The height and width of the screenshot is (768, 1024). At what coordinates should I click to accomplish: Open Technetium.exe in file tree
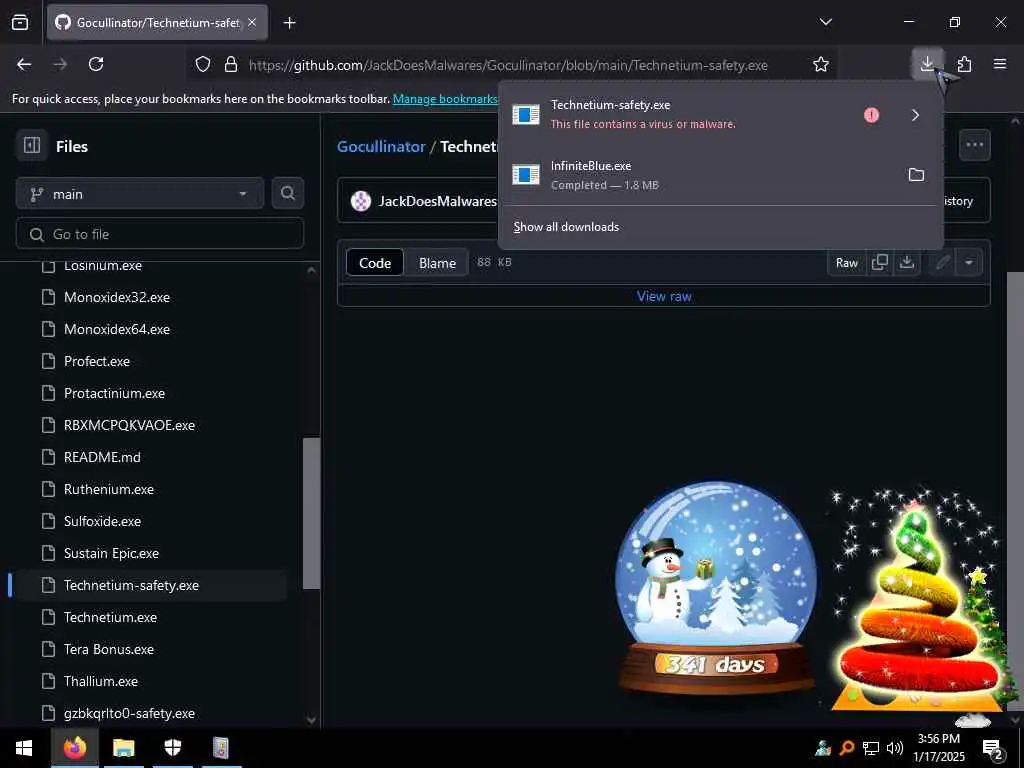point(110,617)
